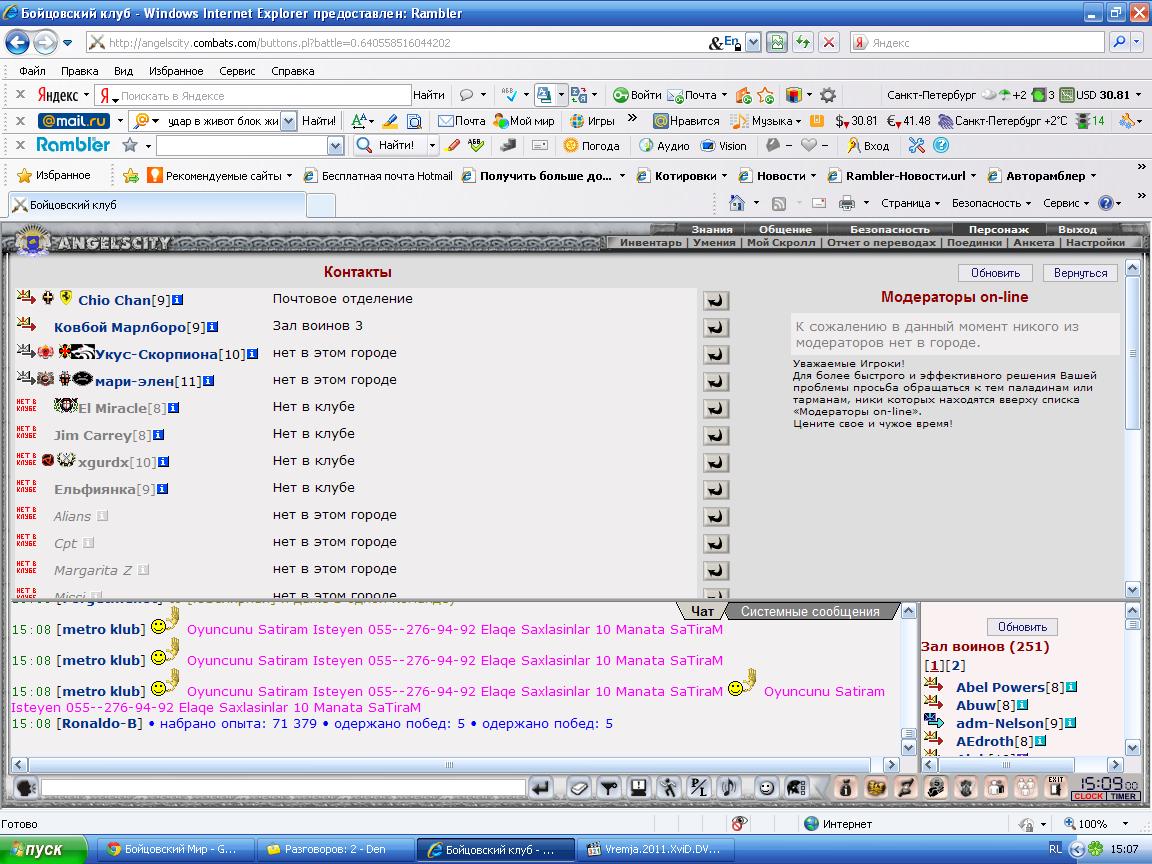Expand the Новости favorites dropdown
This screenshot has width=1152, height=864.
[x=813, y=176]
